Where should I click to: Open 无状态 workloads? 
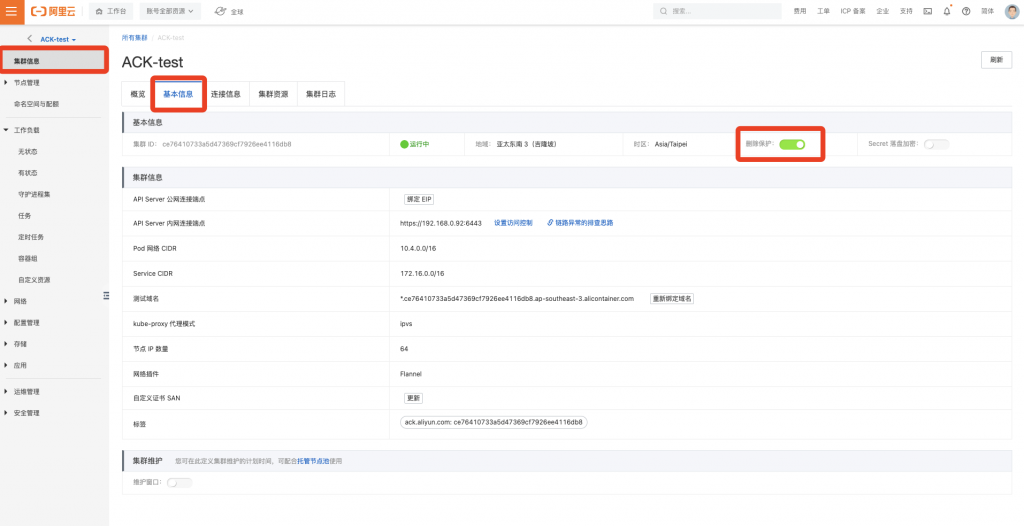(27, 152)
